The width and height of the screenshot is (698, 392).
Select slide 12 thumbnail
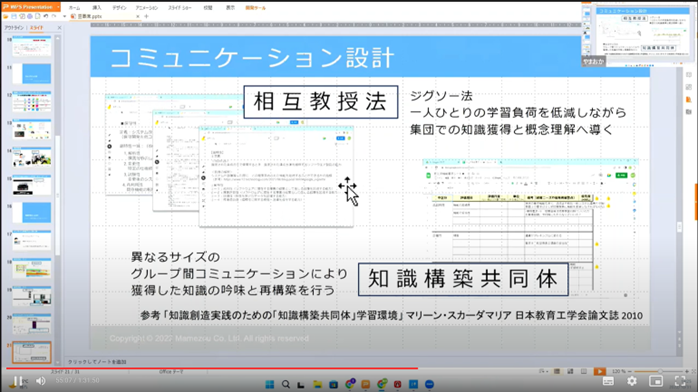click(x=32, y=101)
